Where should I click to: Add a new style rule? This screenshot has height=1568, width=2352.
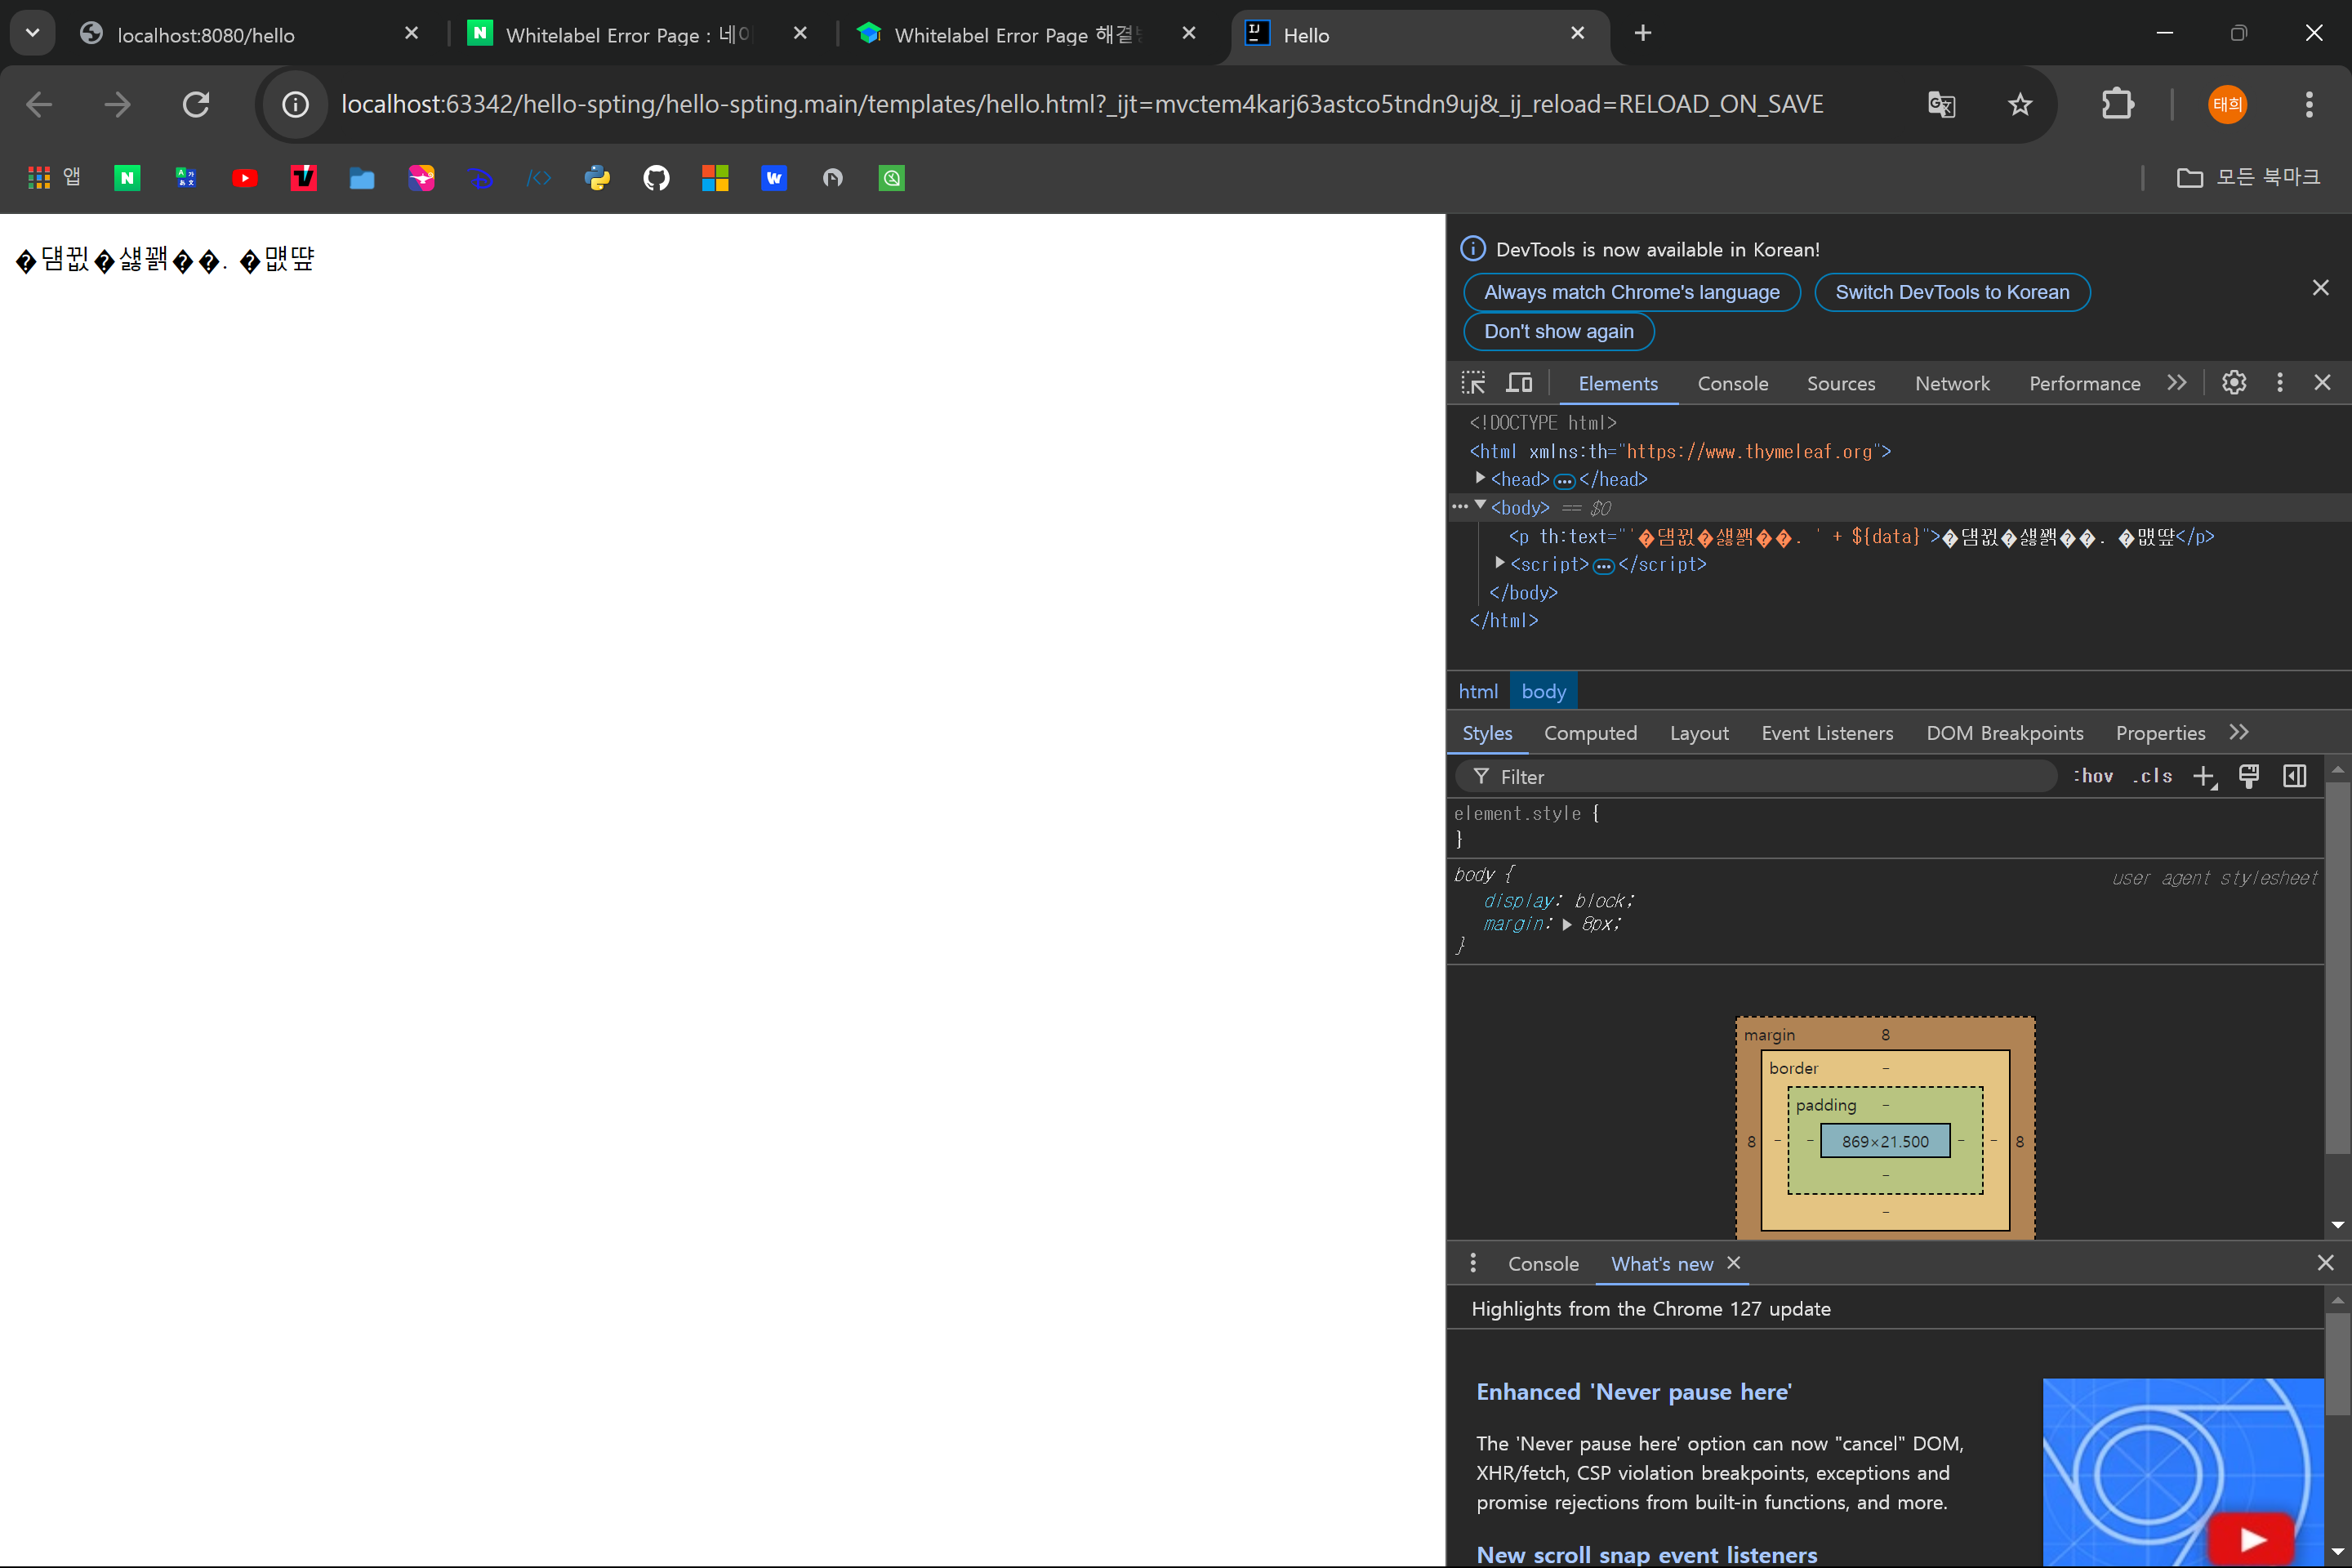2204,777
